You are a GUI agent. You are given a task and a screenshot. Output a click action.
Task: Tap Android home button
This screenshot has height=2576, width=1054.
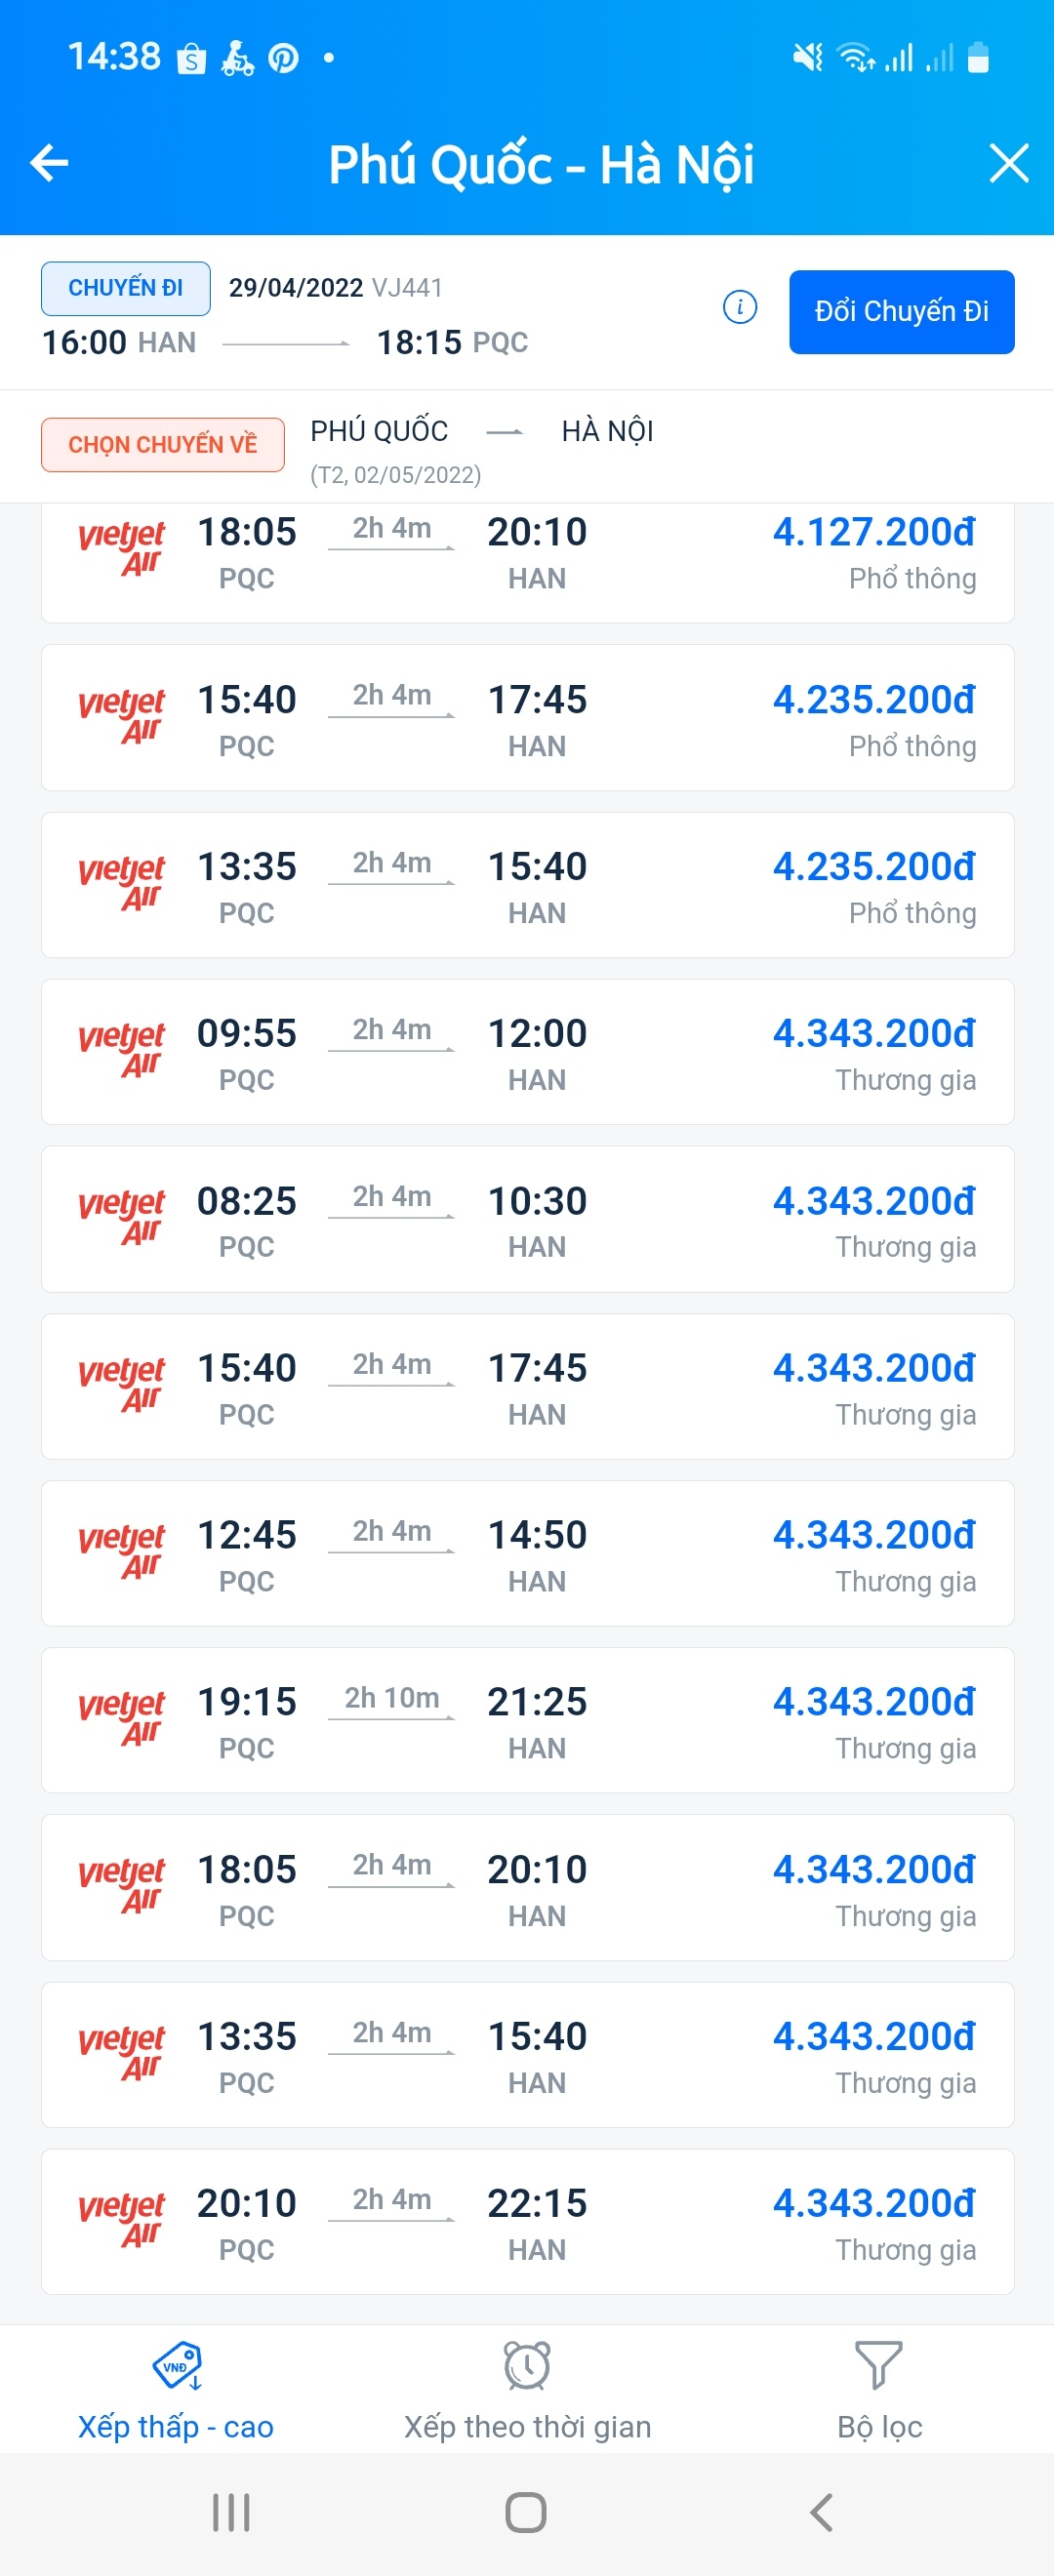click(526, 2512)
